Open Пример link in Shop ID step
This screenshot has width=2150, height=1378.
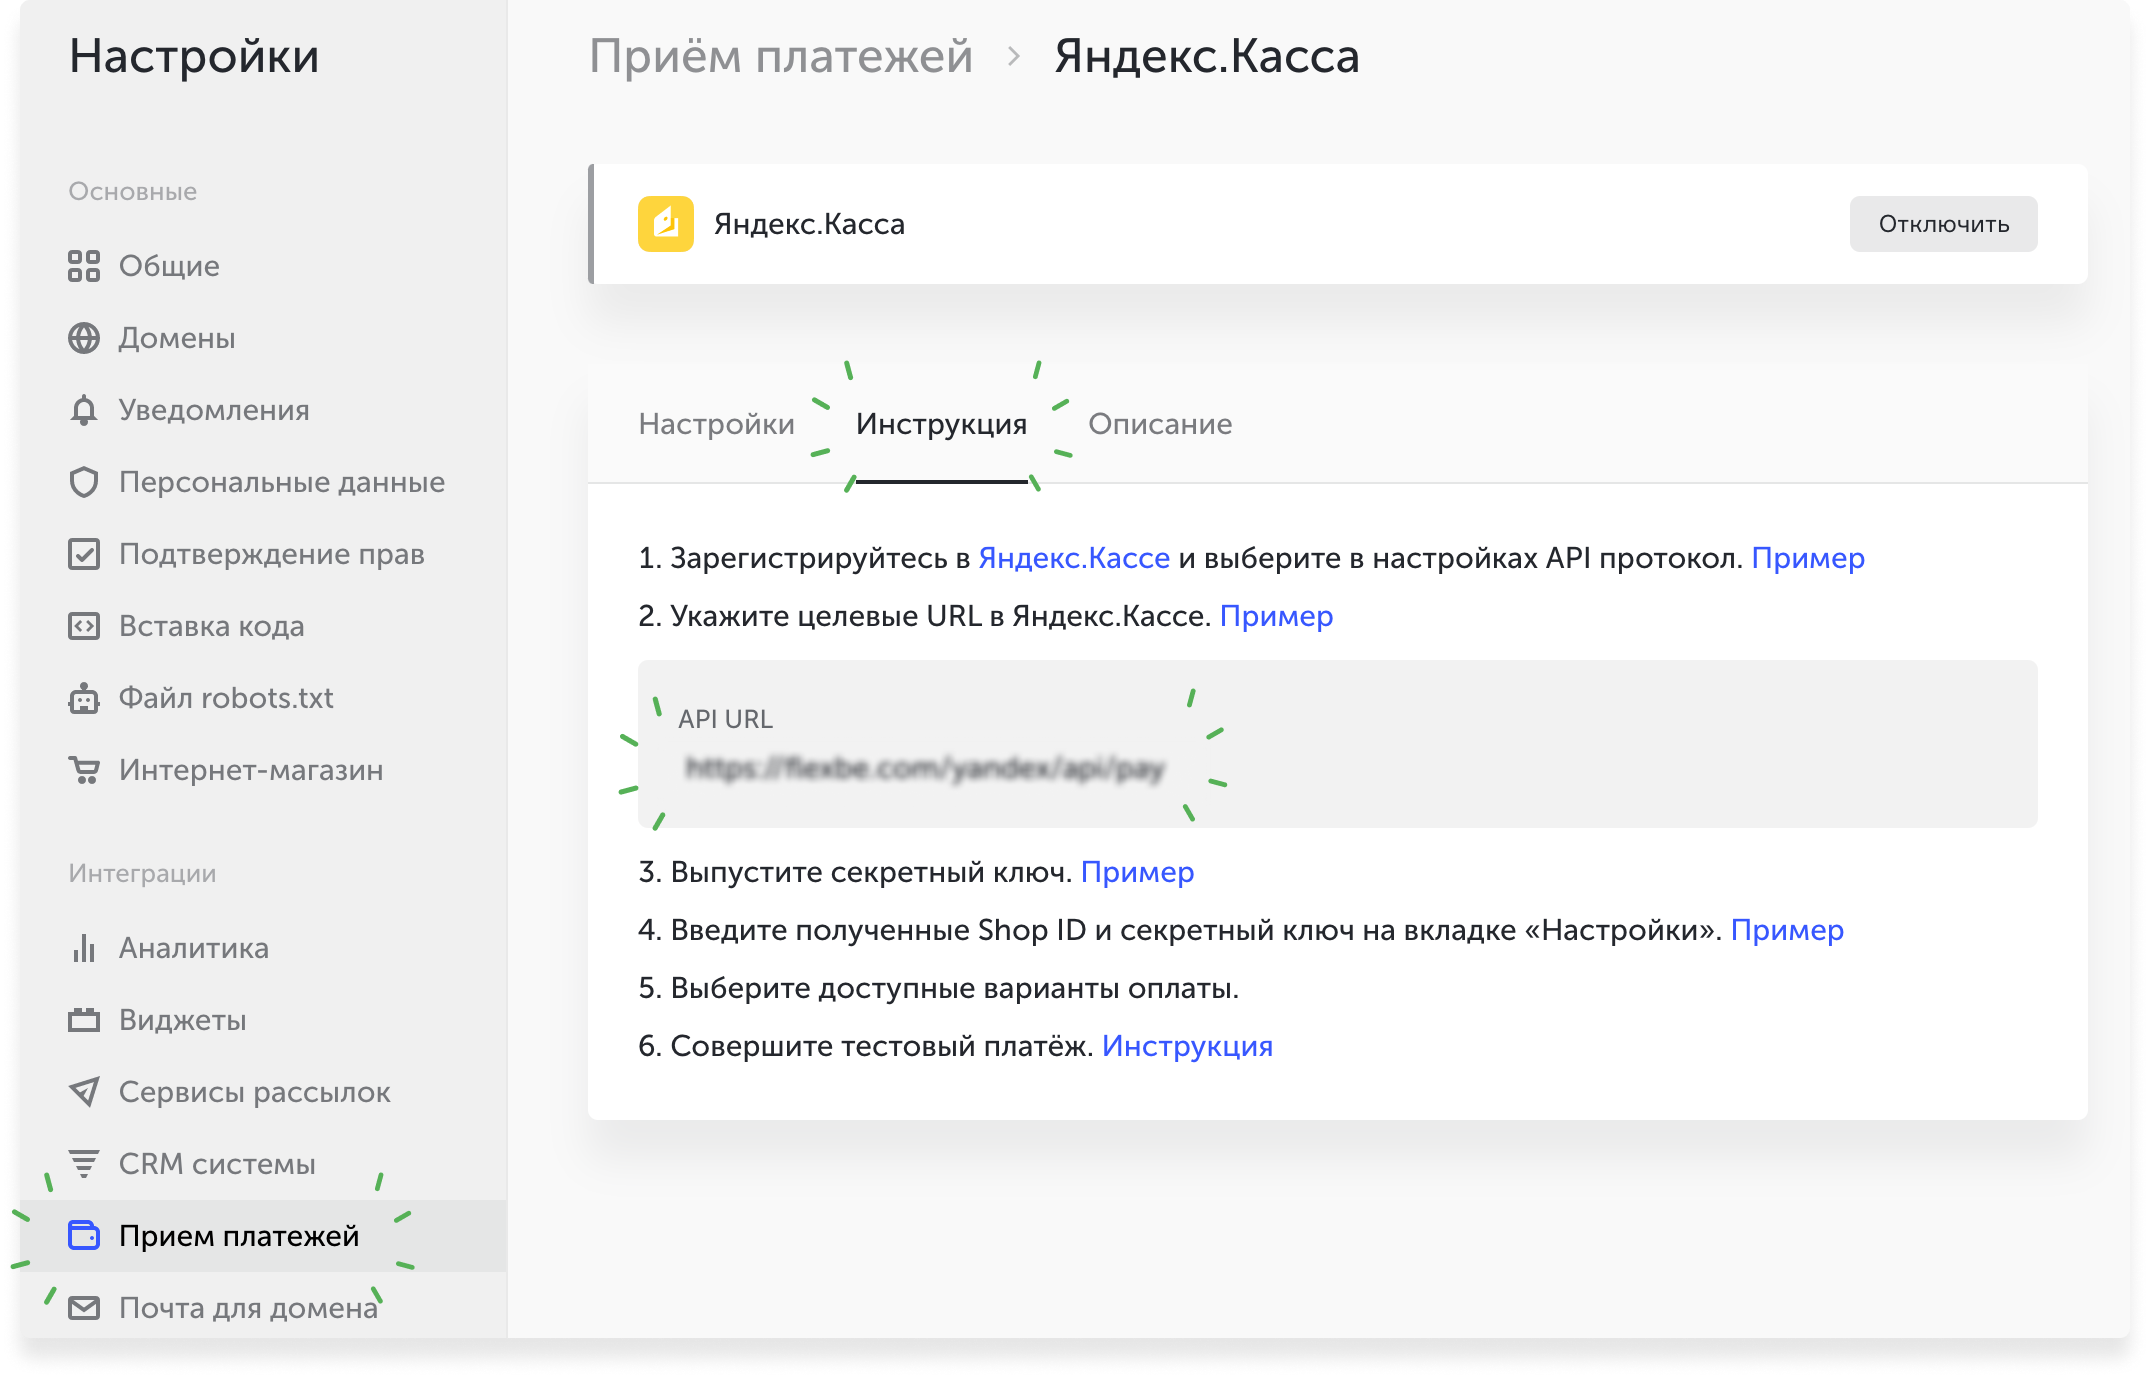(x=1787, y=930)
